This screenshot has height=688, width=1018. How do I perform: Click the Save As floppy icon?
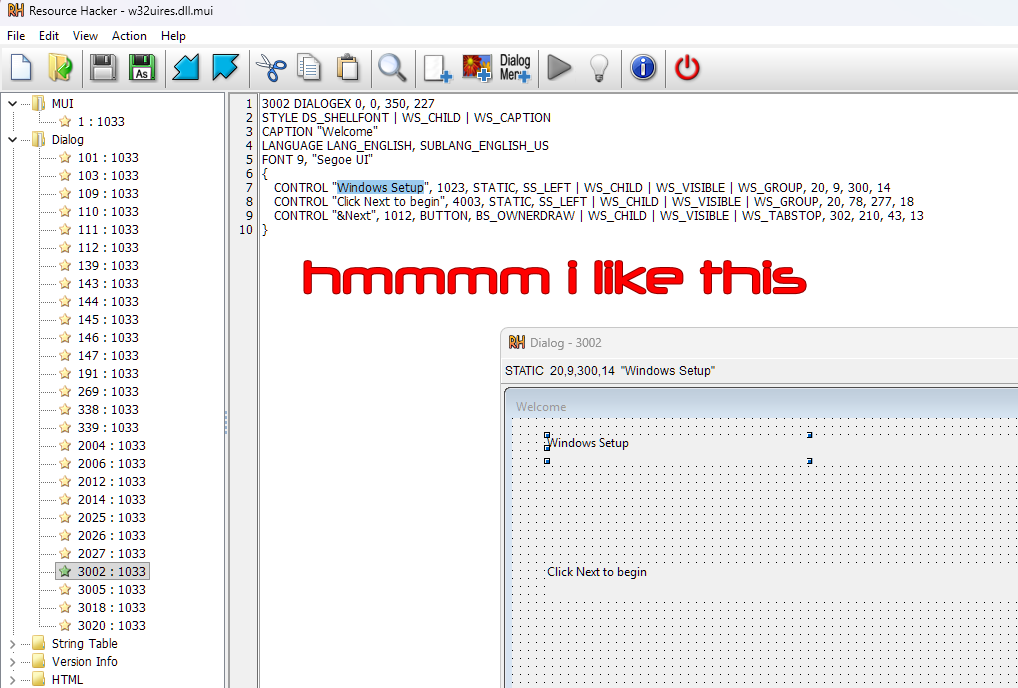click(142, 68)
